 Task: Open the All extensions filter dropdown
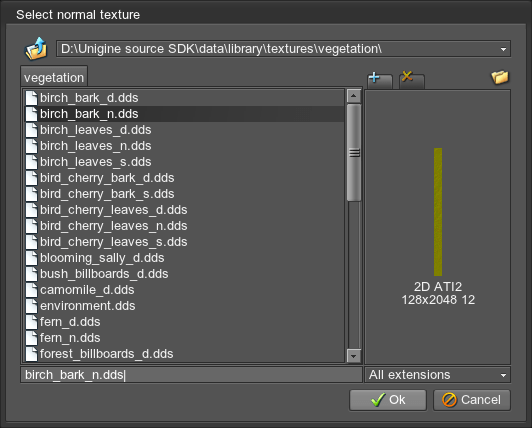[504, 375]
